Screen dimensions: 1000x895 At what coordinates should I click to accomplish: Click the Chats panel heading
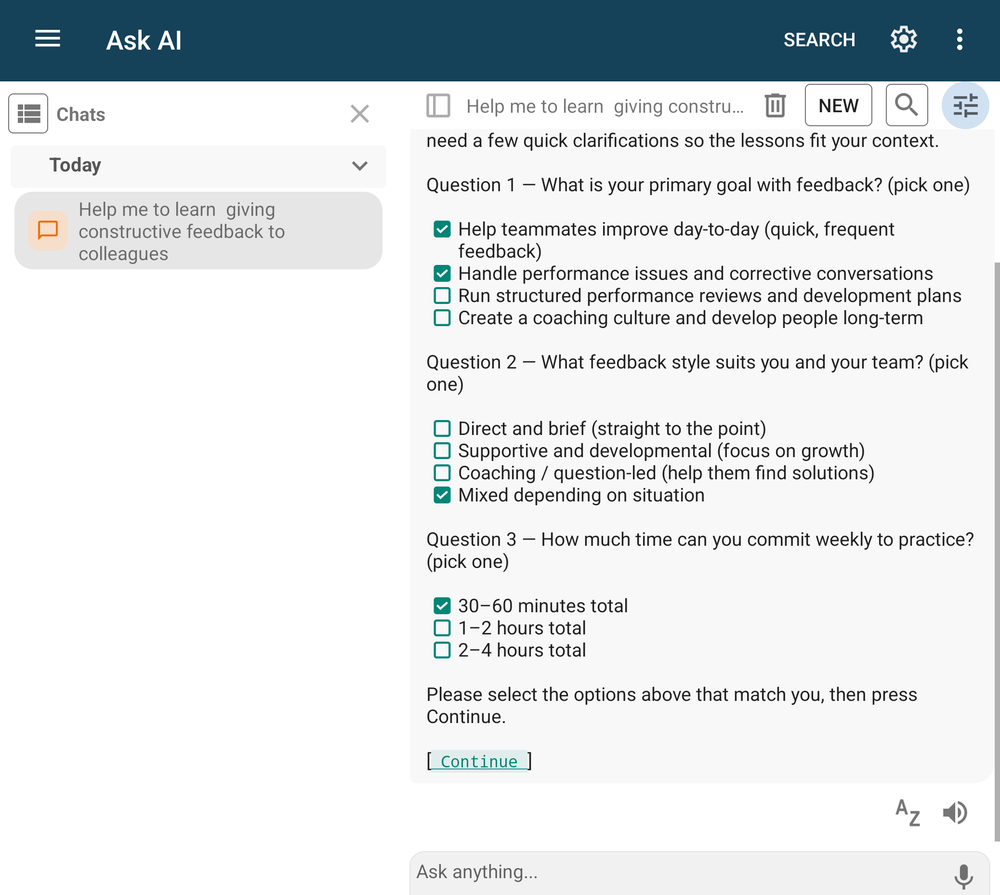click(80, 114)
